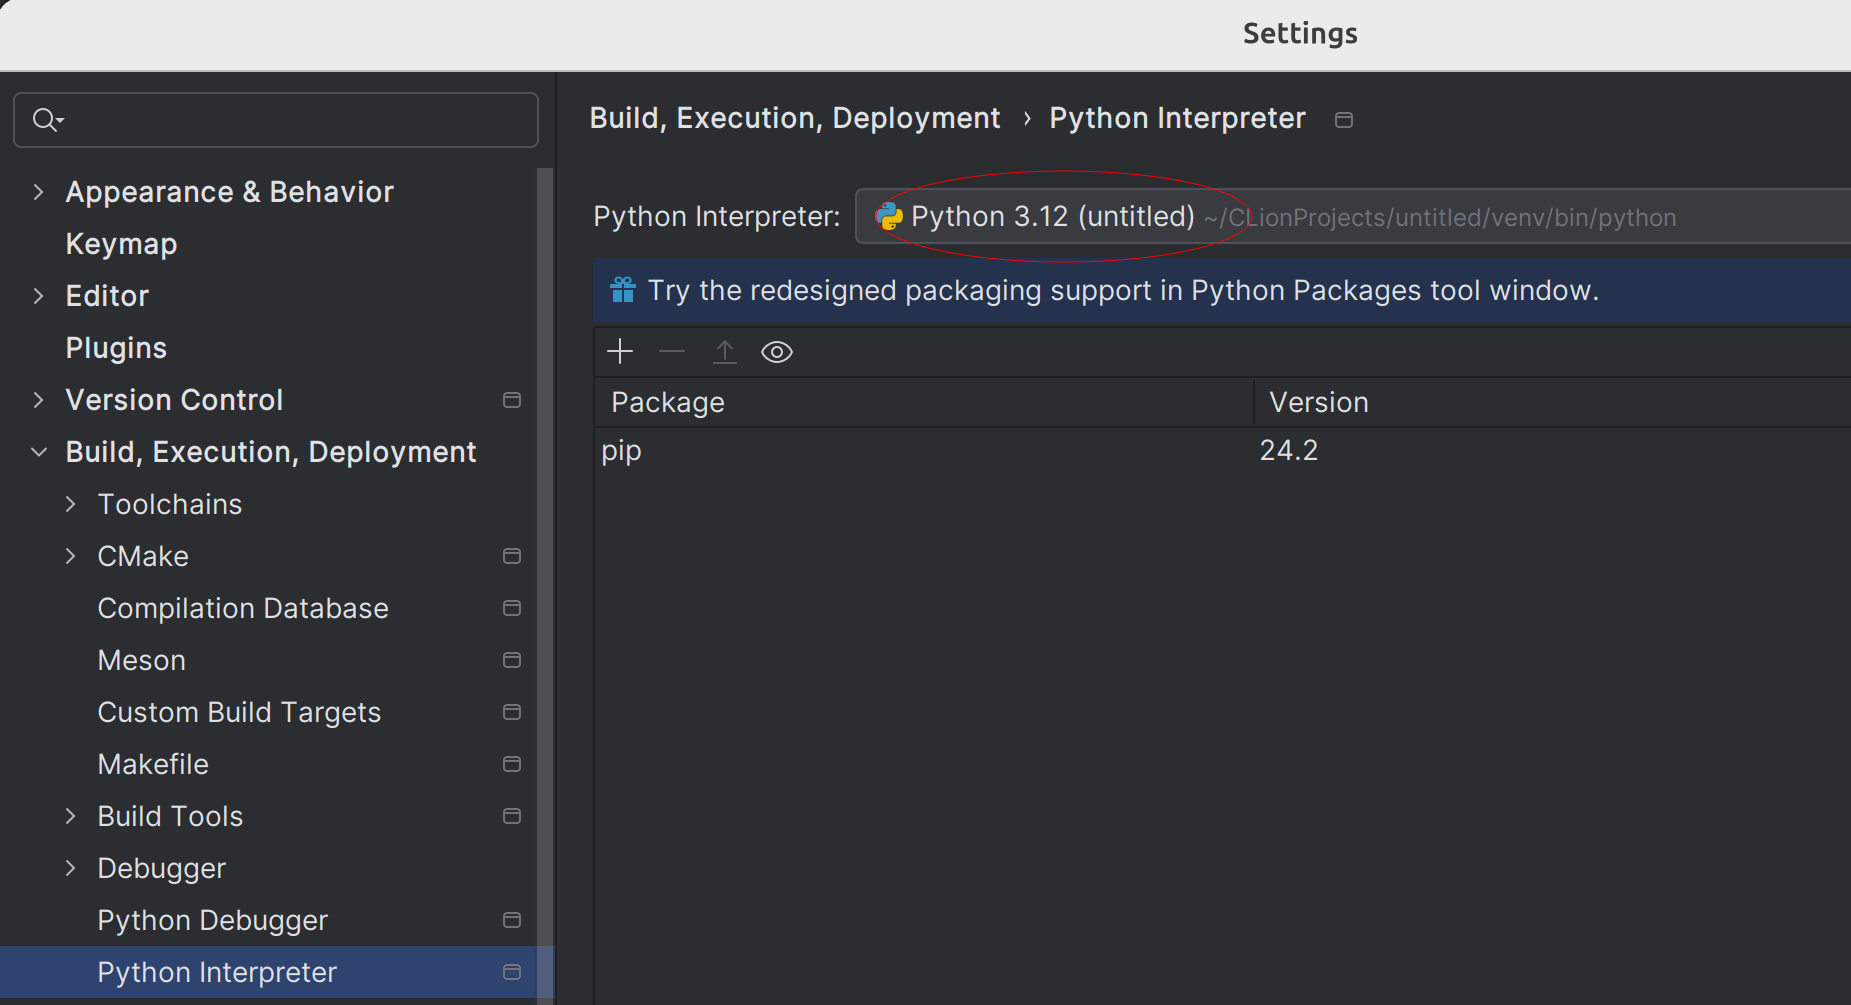The width and height of the screenshot is (1851, 1005).
Task: Open the Plugins settings page
Action: (116, 348)
